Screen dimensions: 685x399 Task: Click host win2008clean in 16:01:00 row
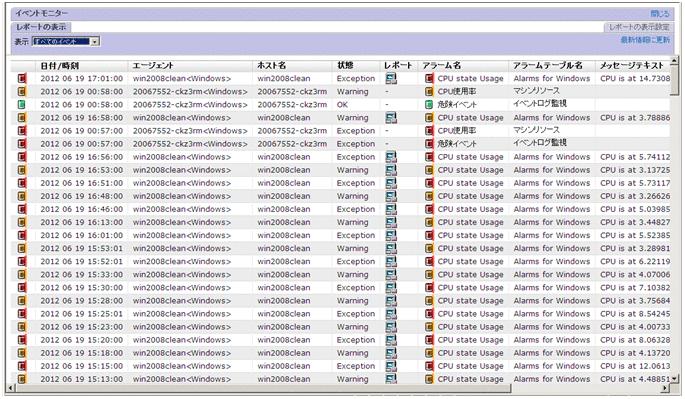(x=284, y=235)
